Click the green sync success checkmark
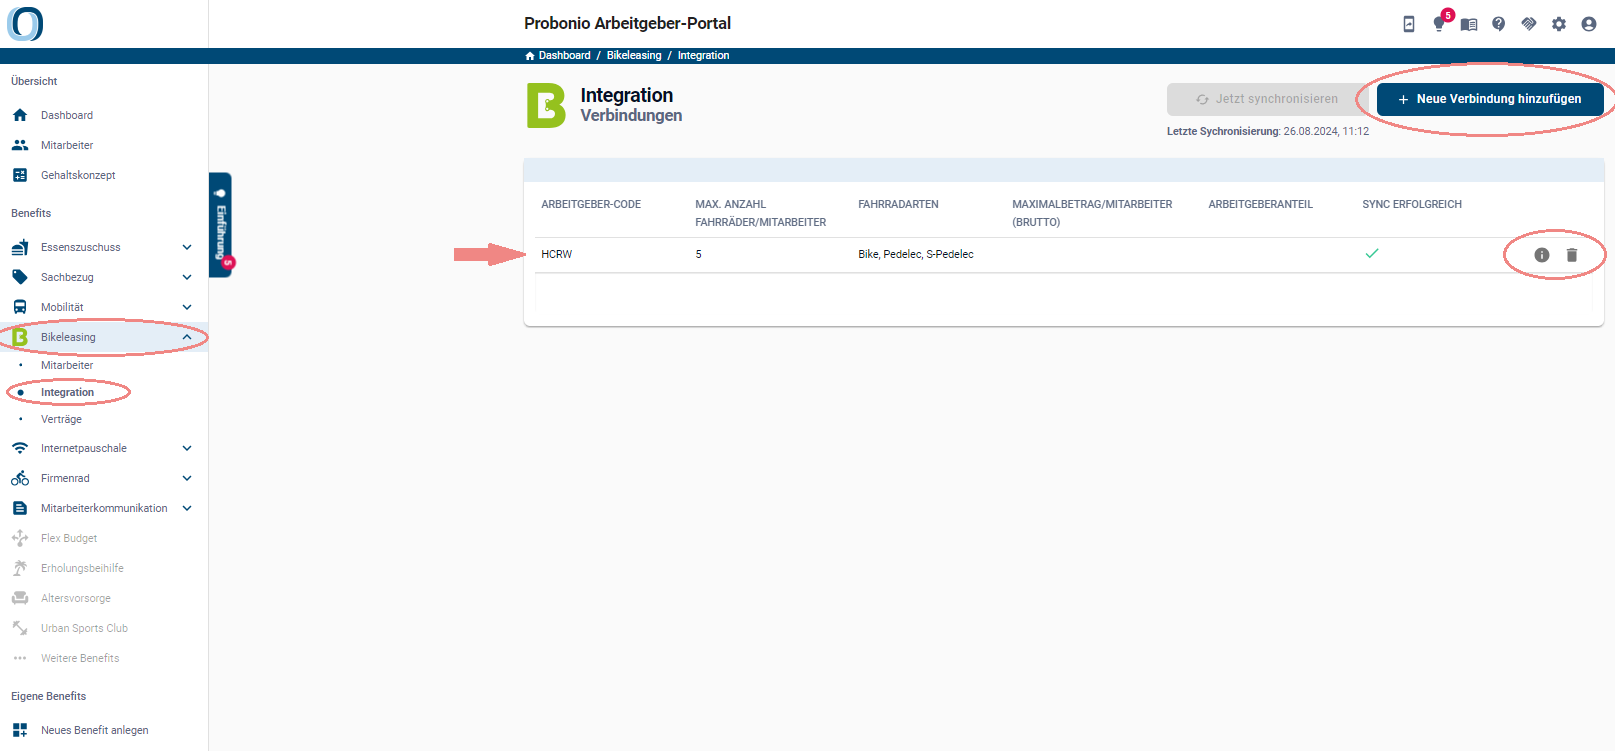 pyautogui.click(x=1372, y=253)
